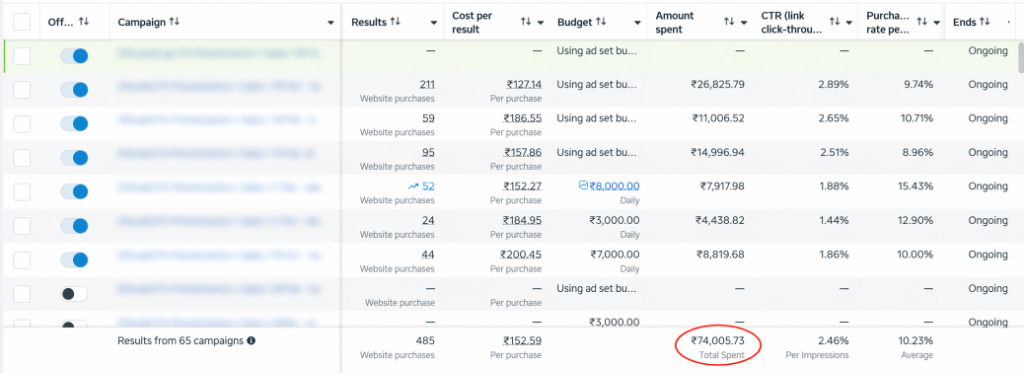Open Results column dropdown arrow
Viewport: 1024px width, 373px height.
click(x=434, y=23)
